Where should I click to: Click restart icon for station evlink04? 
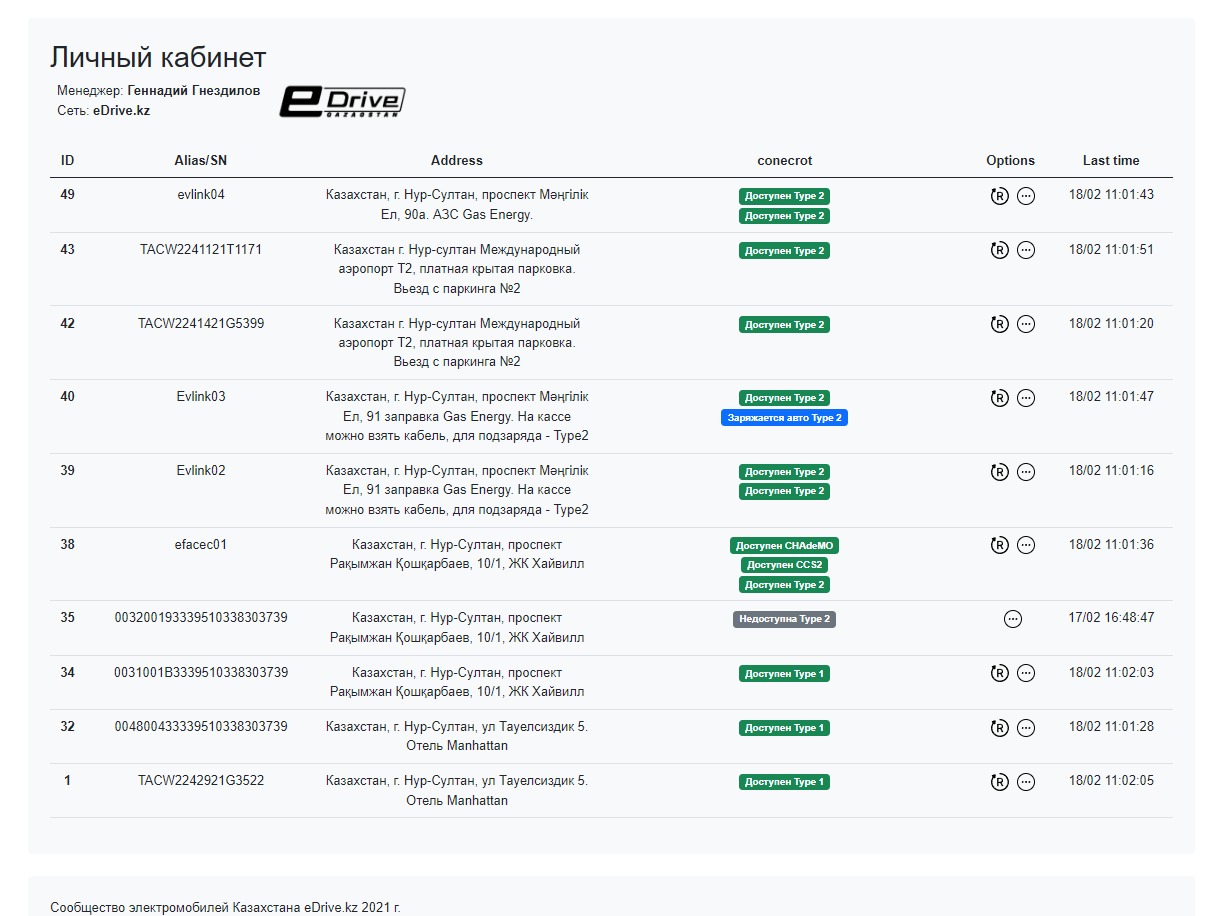click(999, 196)
